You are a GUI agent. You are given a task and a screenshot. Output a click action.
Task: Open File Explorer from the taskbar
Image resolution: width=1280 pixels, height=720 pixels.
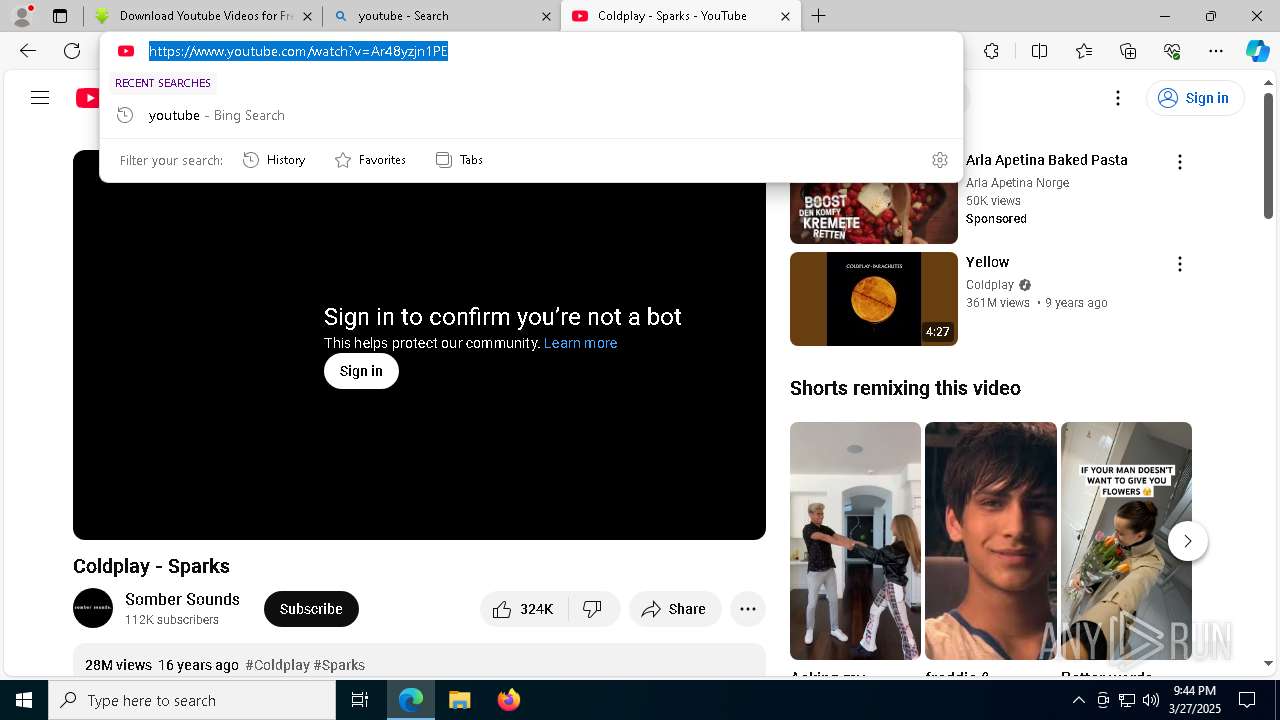click(459, 700)
